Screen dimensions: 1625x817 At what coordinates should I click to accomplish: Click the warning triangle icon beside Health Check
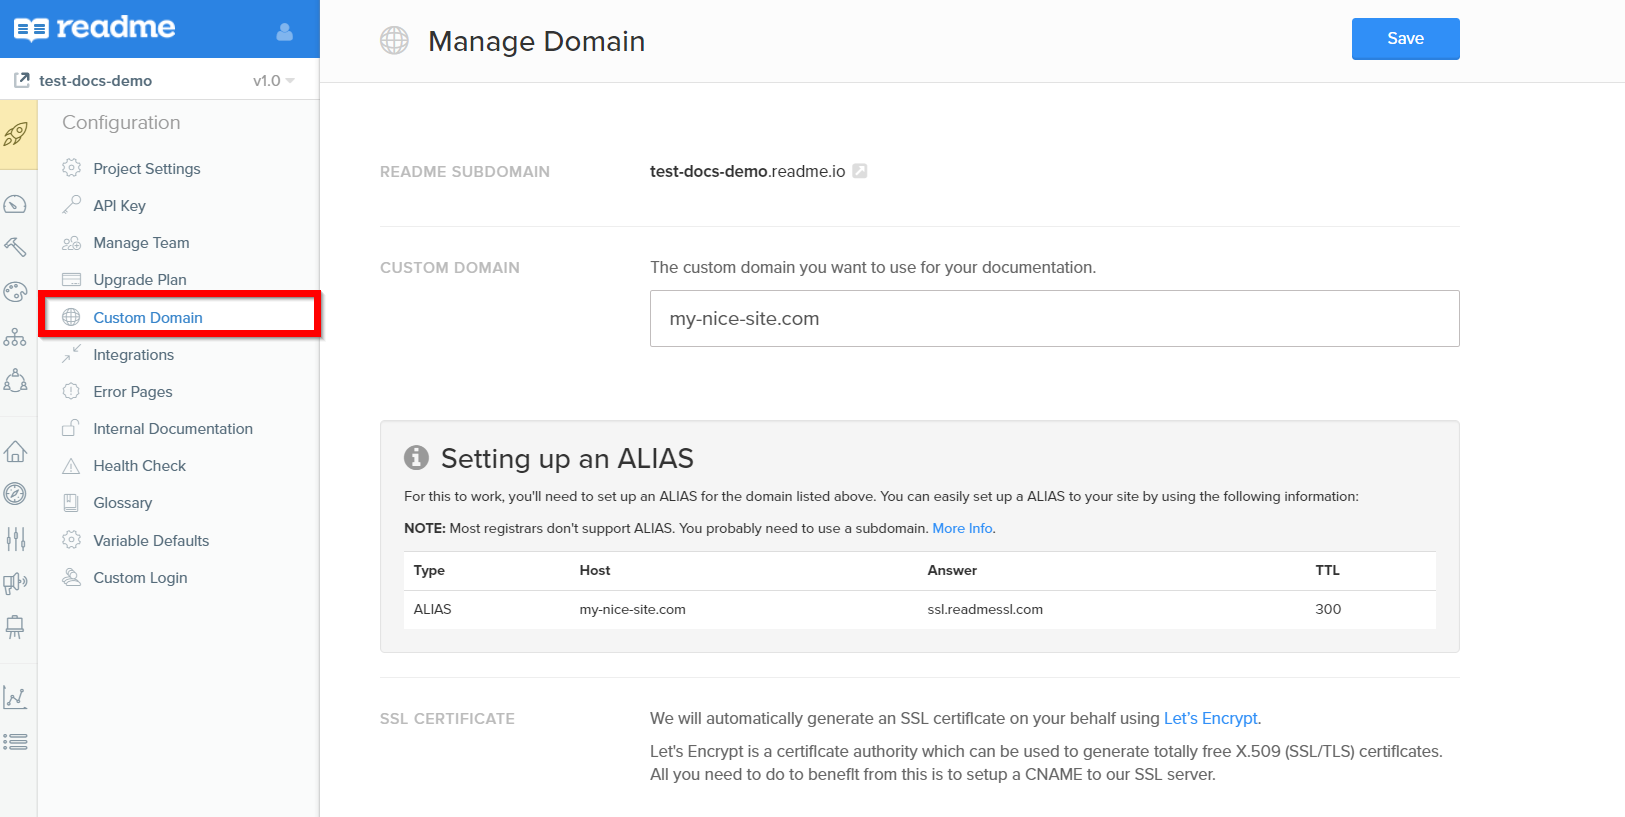[x=71, y=466]
